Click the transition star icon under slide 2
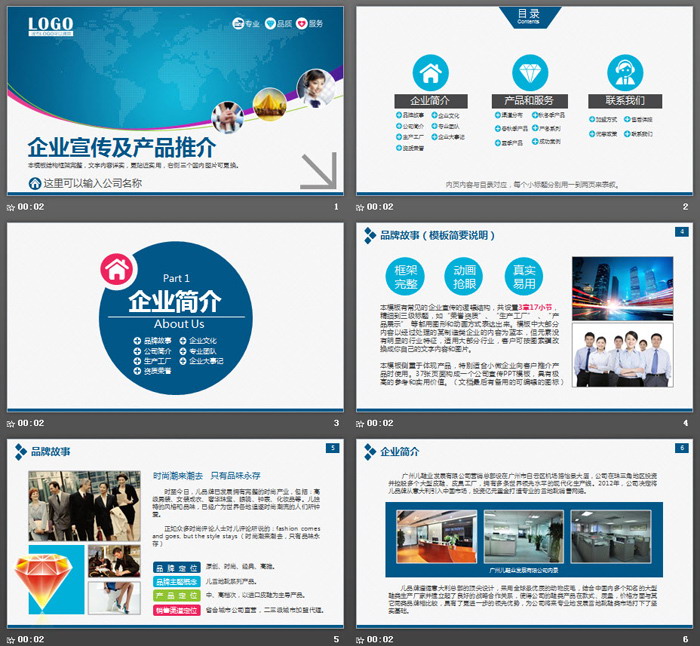This screenshot has height=646, width=700. tap(360, 207)
